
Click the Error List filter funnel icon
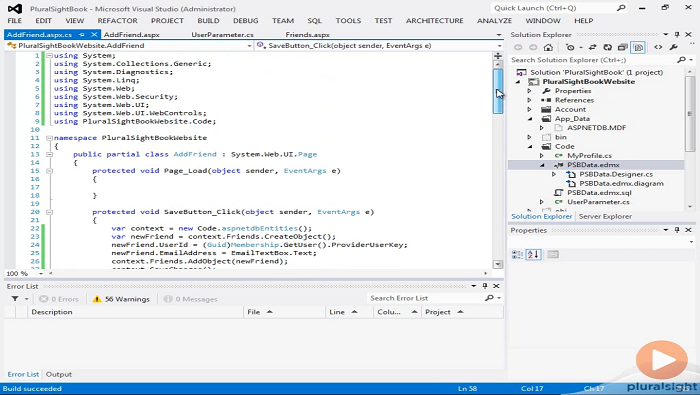click(x=15, y=299)
